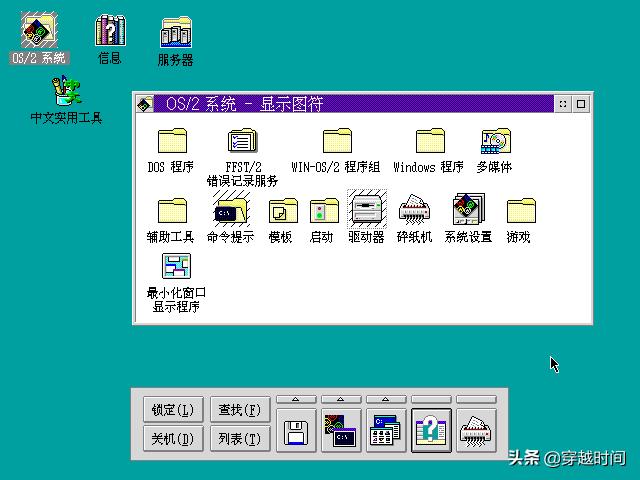This screenshot has width=640, height=480.
Task: Click the window list launchpad icon
Action: pos(386,431)
